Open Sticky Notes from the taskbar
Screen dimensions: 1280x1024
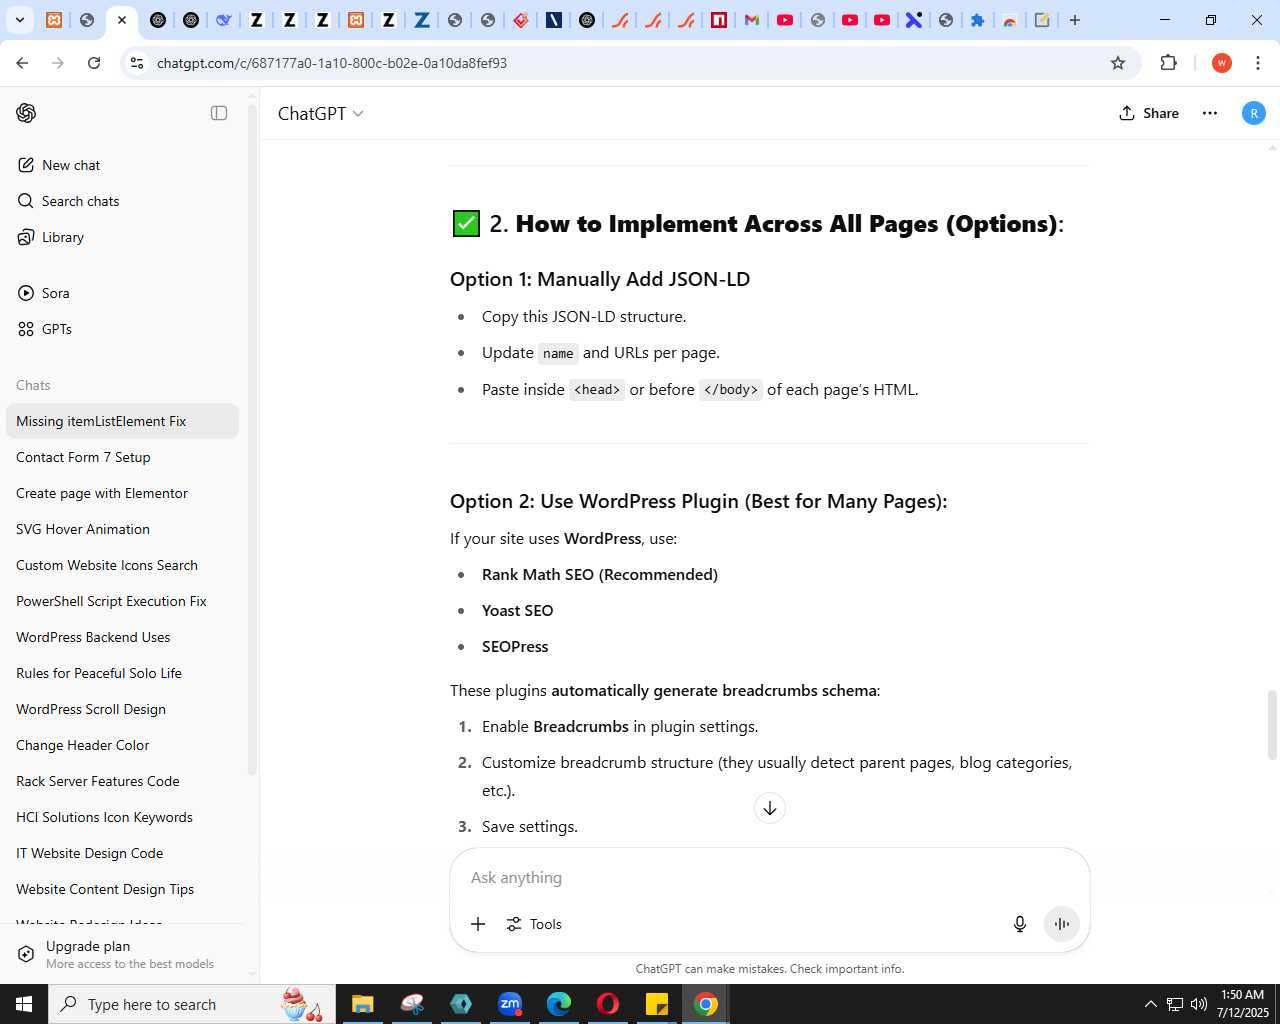click(x=657, y=1004)
